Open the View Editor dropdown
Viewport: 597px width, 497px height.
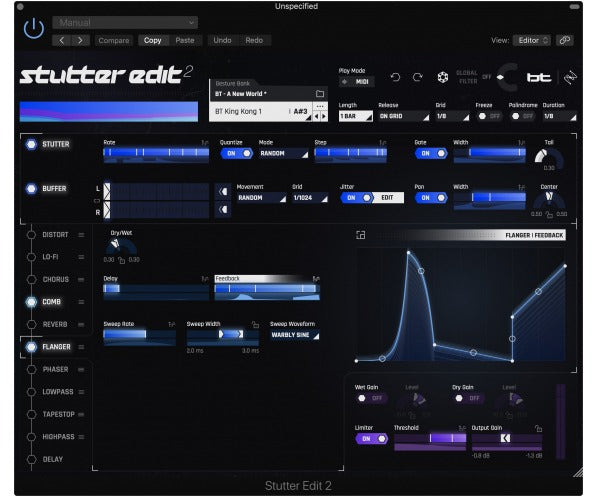[532, 40]
